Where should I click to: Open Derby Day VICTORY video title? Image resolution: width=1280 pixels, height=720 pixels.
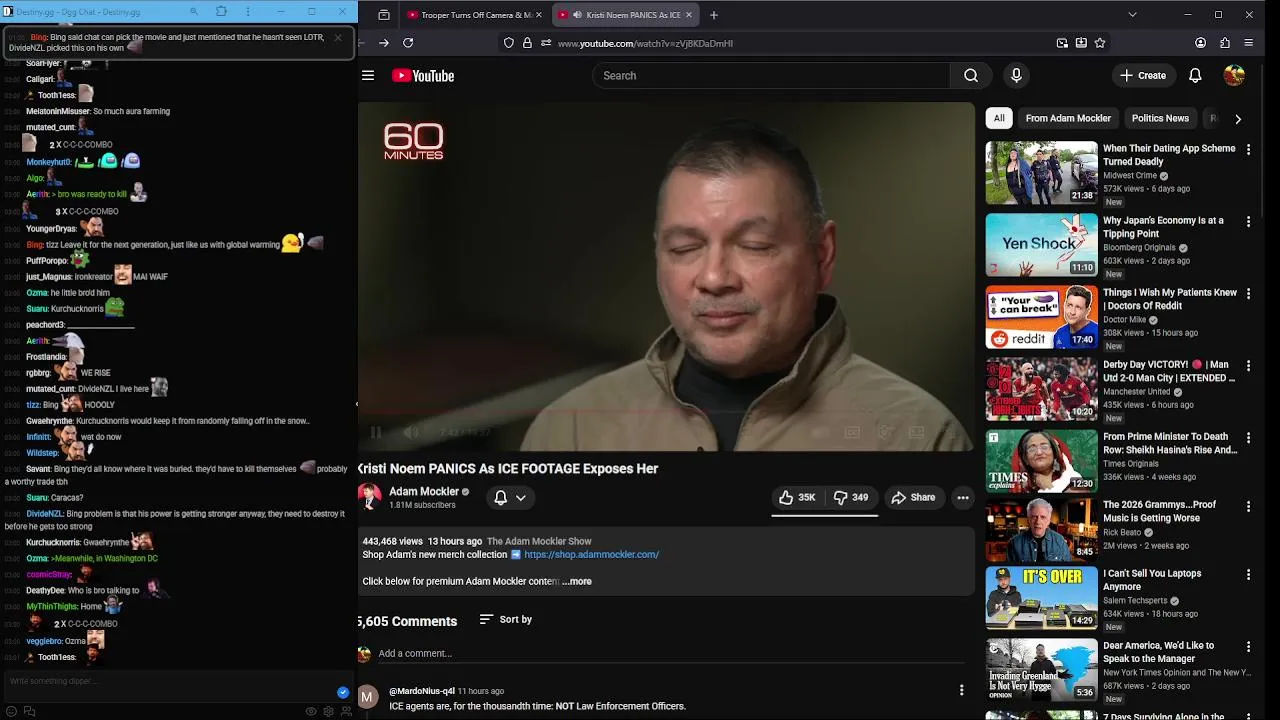tap(1168, 371)
